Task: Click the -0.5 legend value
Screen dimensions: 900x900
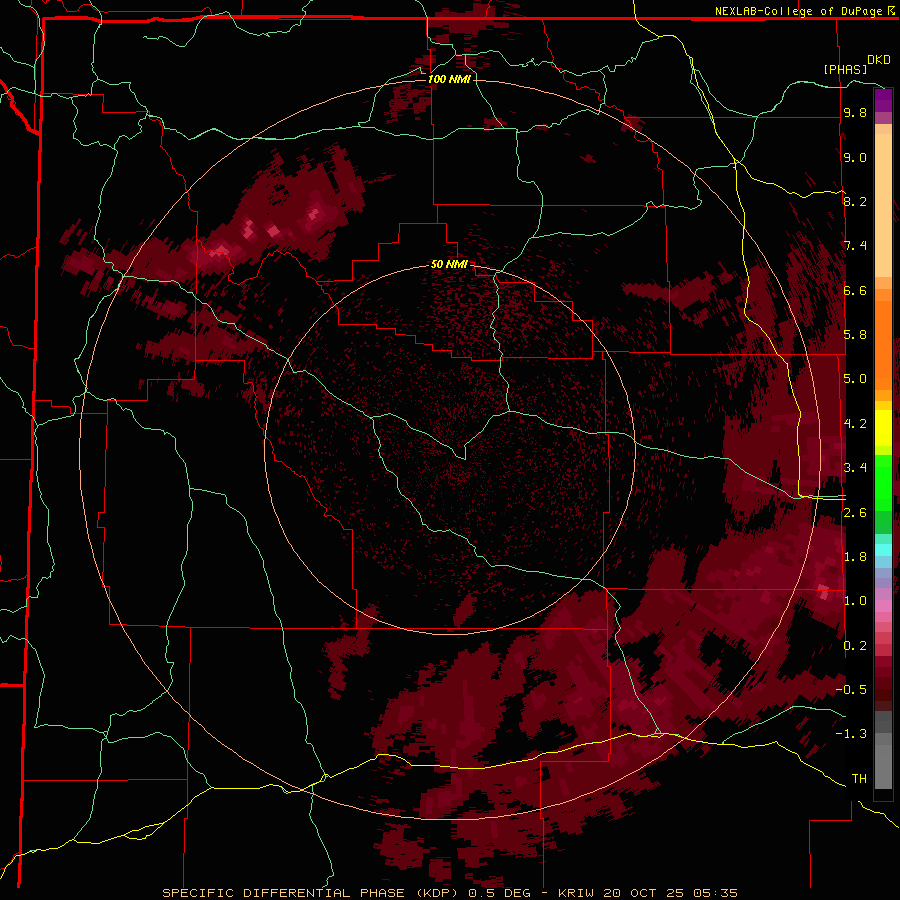Action: tap(851, 690)
